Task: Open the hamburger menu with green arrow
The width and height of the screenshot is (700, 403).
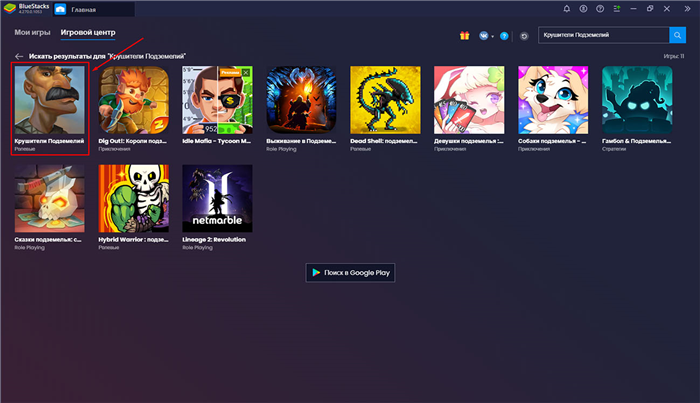Action: point(617,8)
